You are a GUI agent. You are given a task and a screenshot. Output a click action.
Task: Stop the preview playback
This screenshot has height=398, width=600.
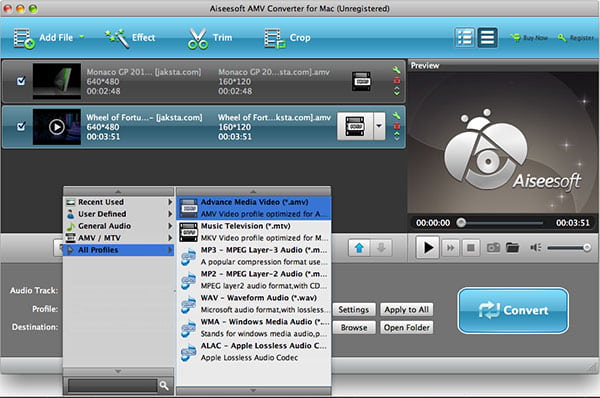[471, 248]
